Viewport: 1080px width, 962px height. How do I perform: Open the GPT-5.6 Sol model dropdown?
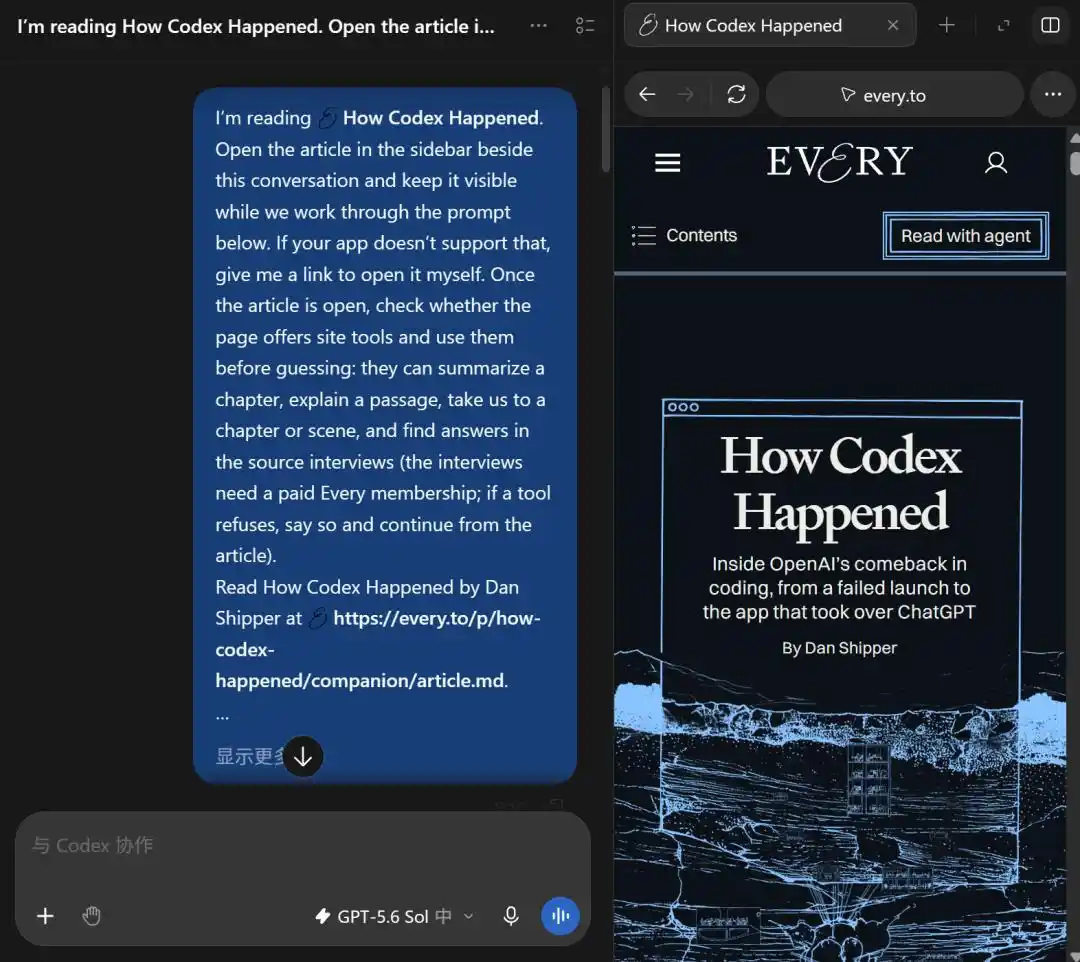pos(394,916)
